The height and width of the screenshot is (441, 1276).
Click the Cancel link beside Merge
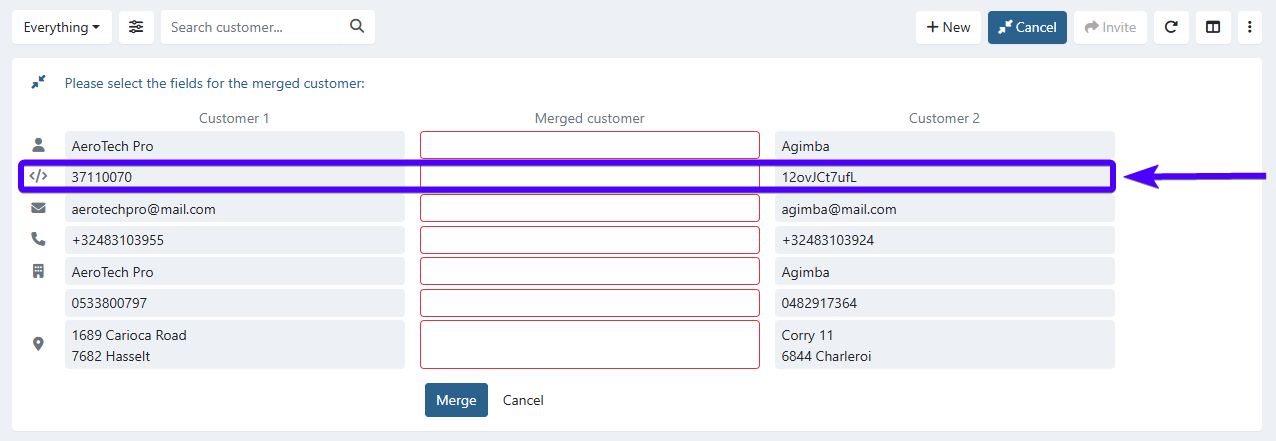point(523,400)
